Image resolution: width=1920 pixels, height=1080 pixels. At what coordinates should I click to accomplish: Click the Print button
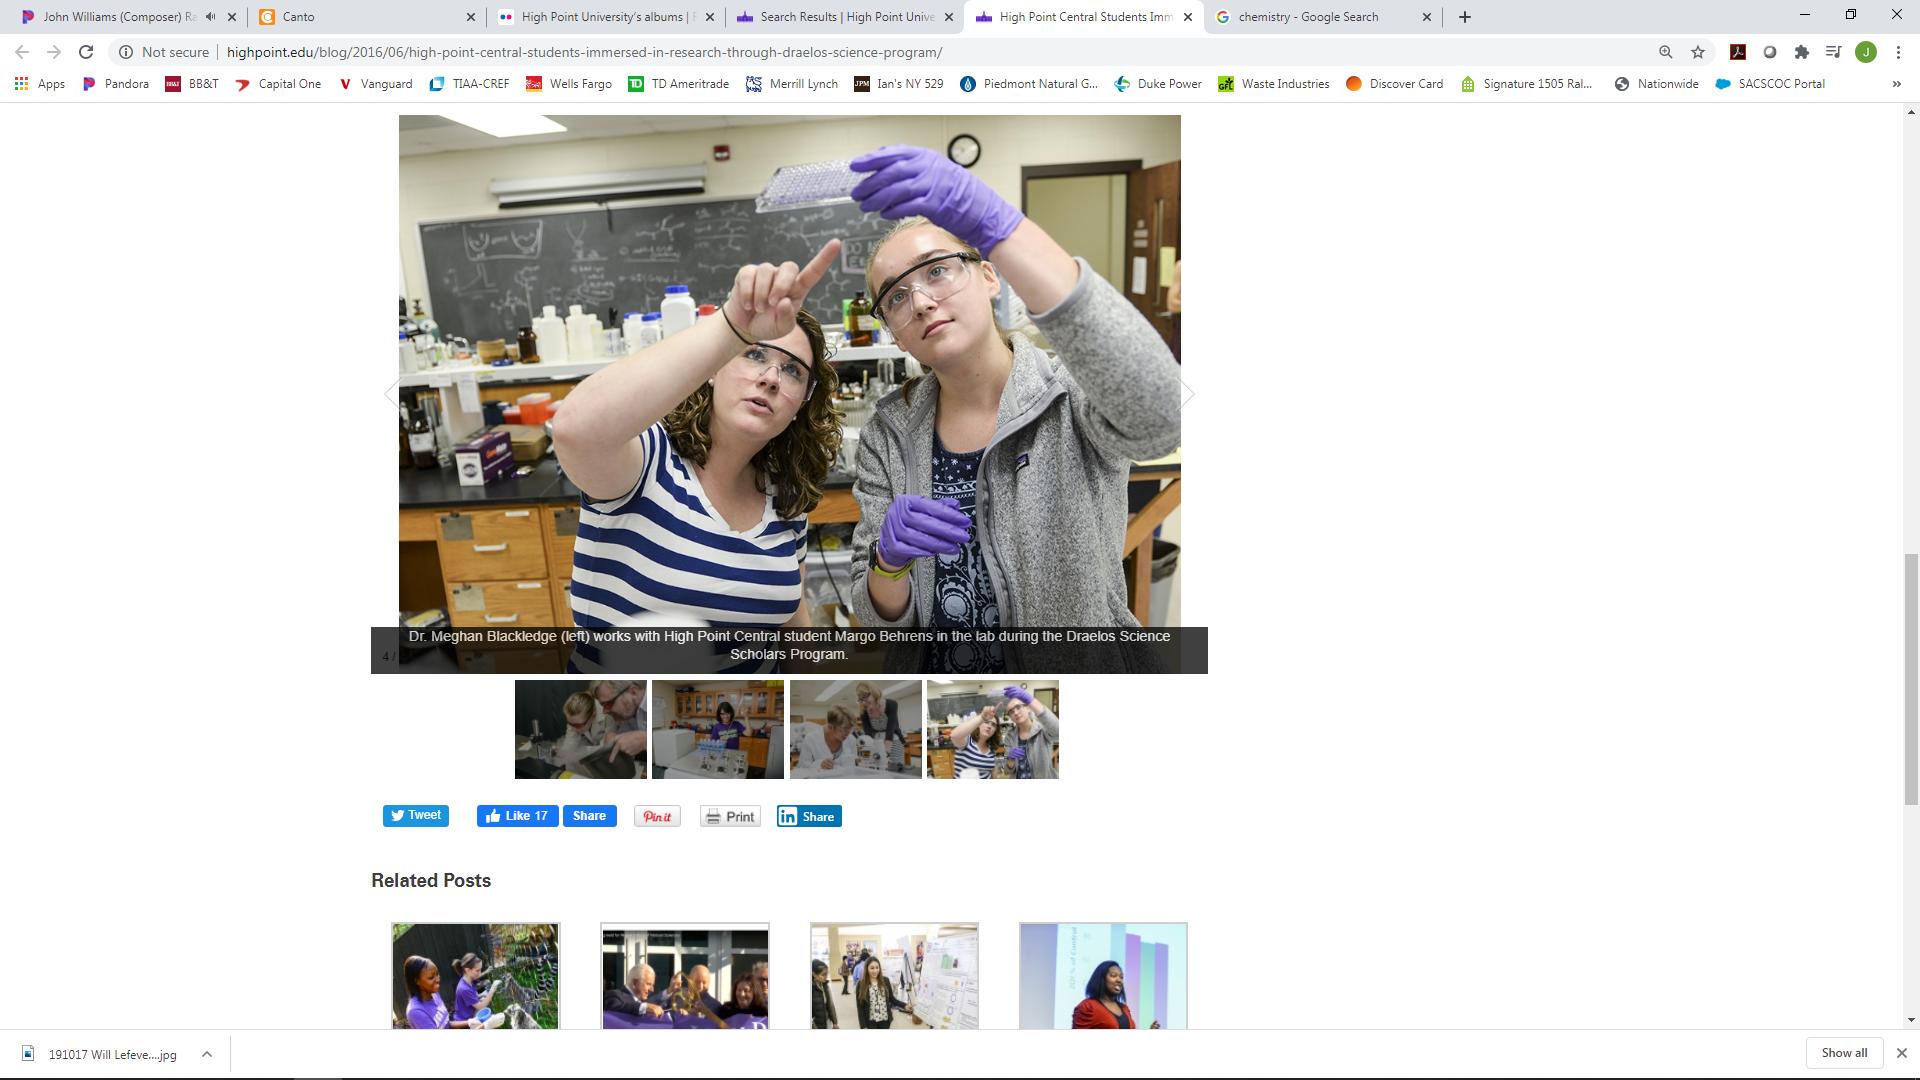pos(730,817)
